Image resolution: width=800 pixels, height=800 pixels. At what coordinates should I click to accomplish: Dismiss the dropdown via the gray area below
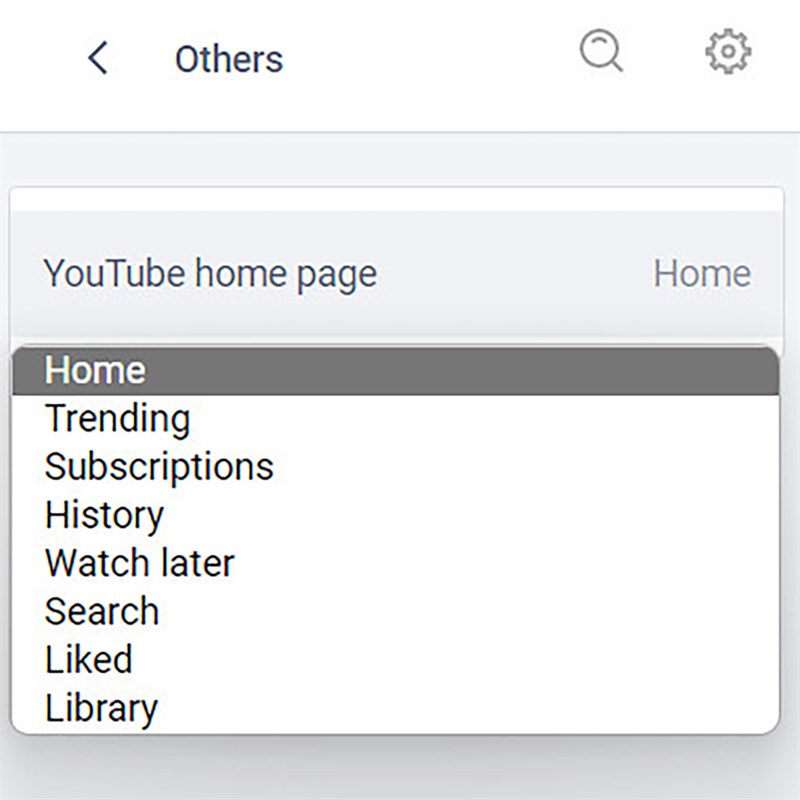[x=400, y=768]
